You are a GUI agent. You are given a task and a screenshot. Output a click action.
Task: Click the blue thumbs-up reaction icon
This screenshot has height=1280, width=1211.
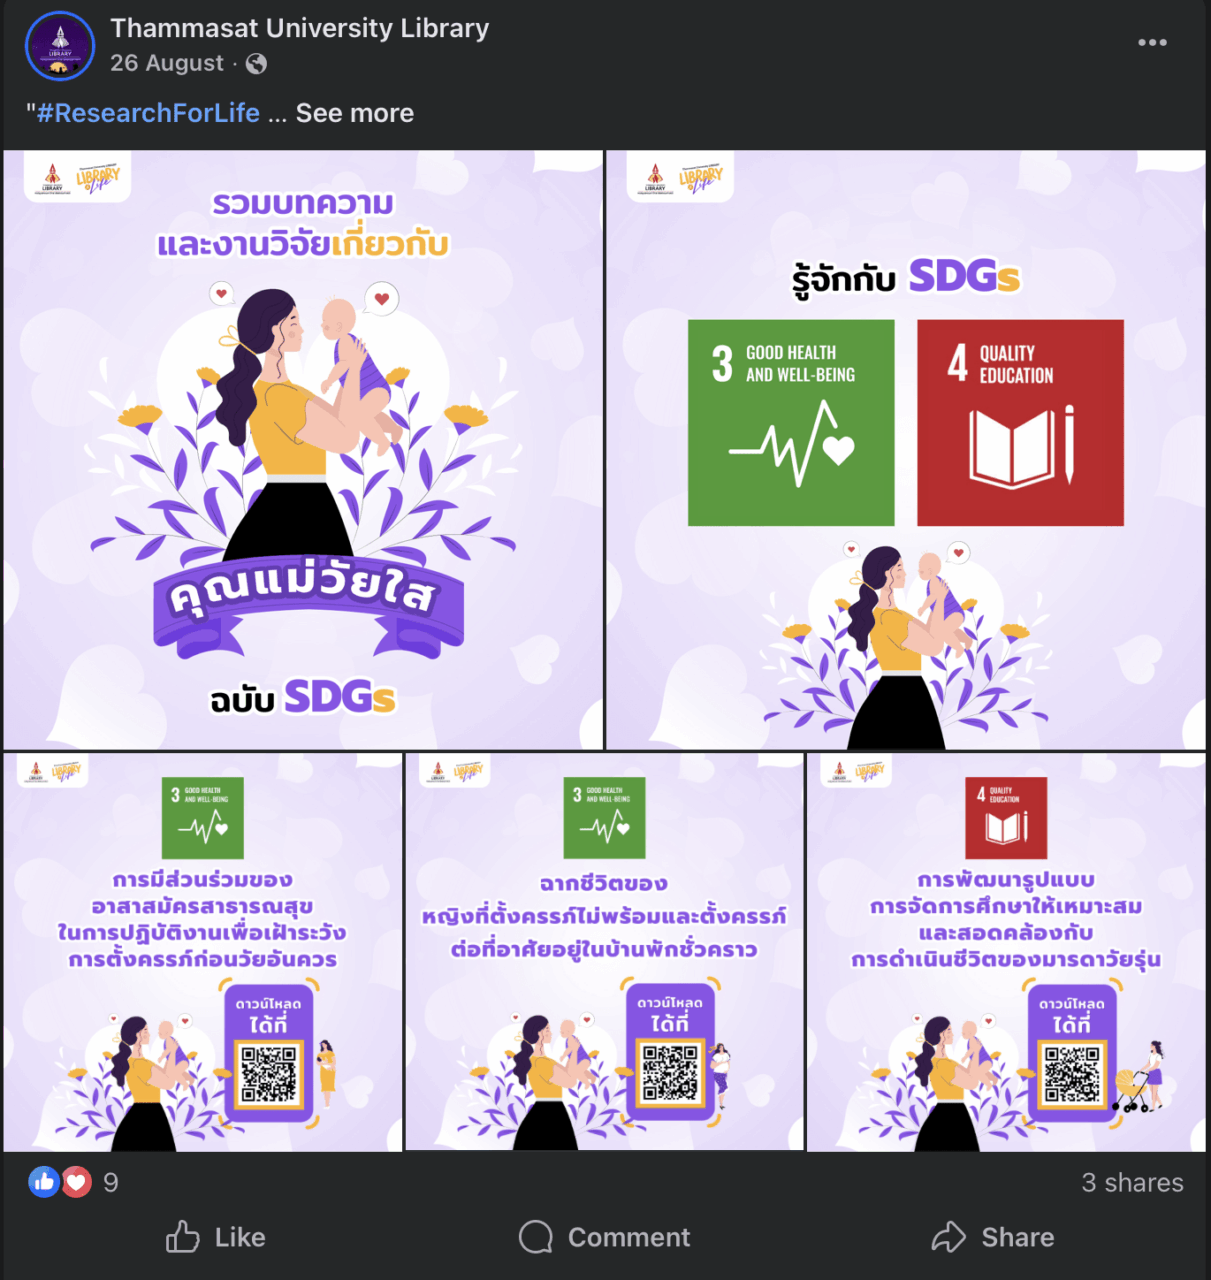tap(44, 1182)
